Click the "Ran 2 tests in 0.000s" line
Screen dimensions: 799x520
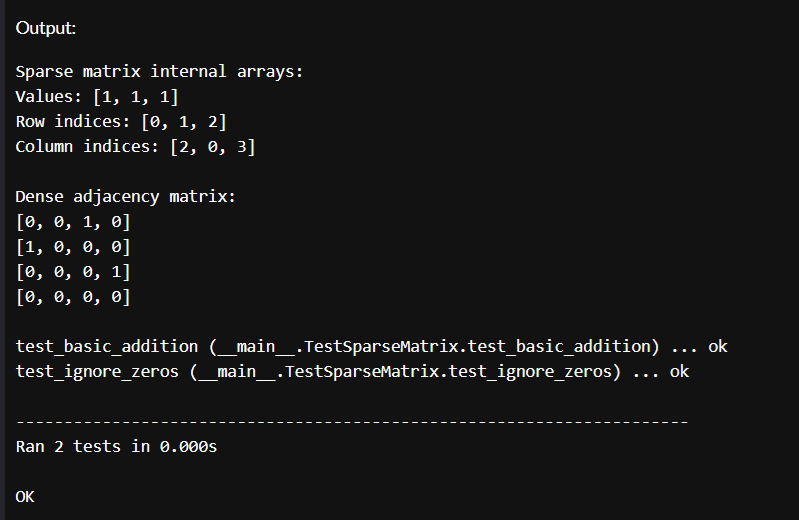[116, 447]
